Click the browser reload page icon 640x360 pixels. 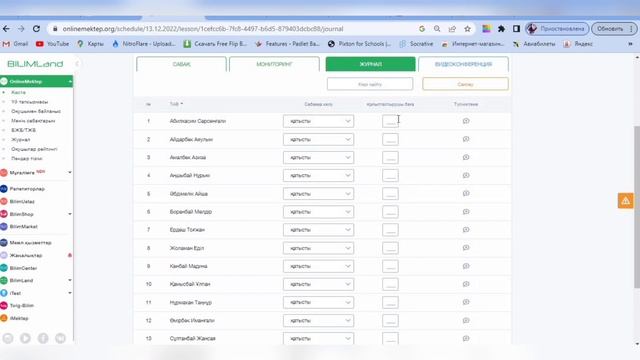36,29
